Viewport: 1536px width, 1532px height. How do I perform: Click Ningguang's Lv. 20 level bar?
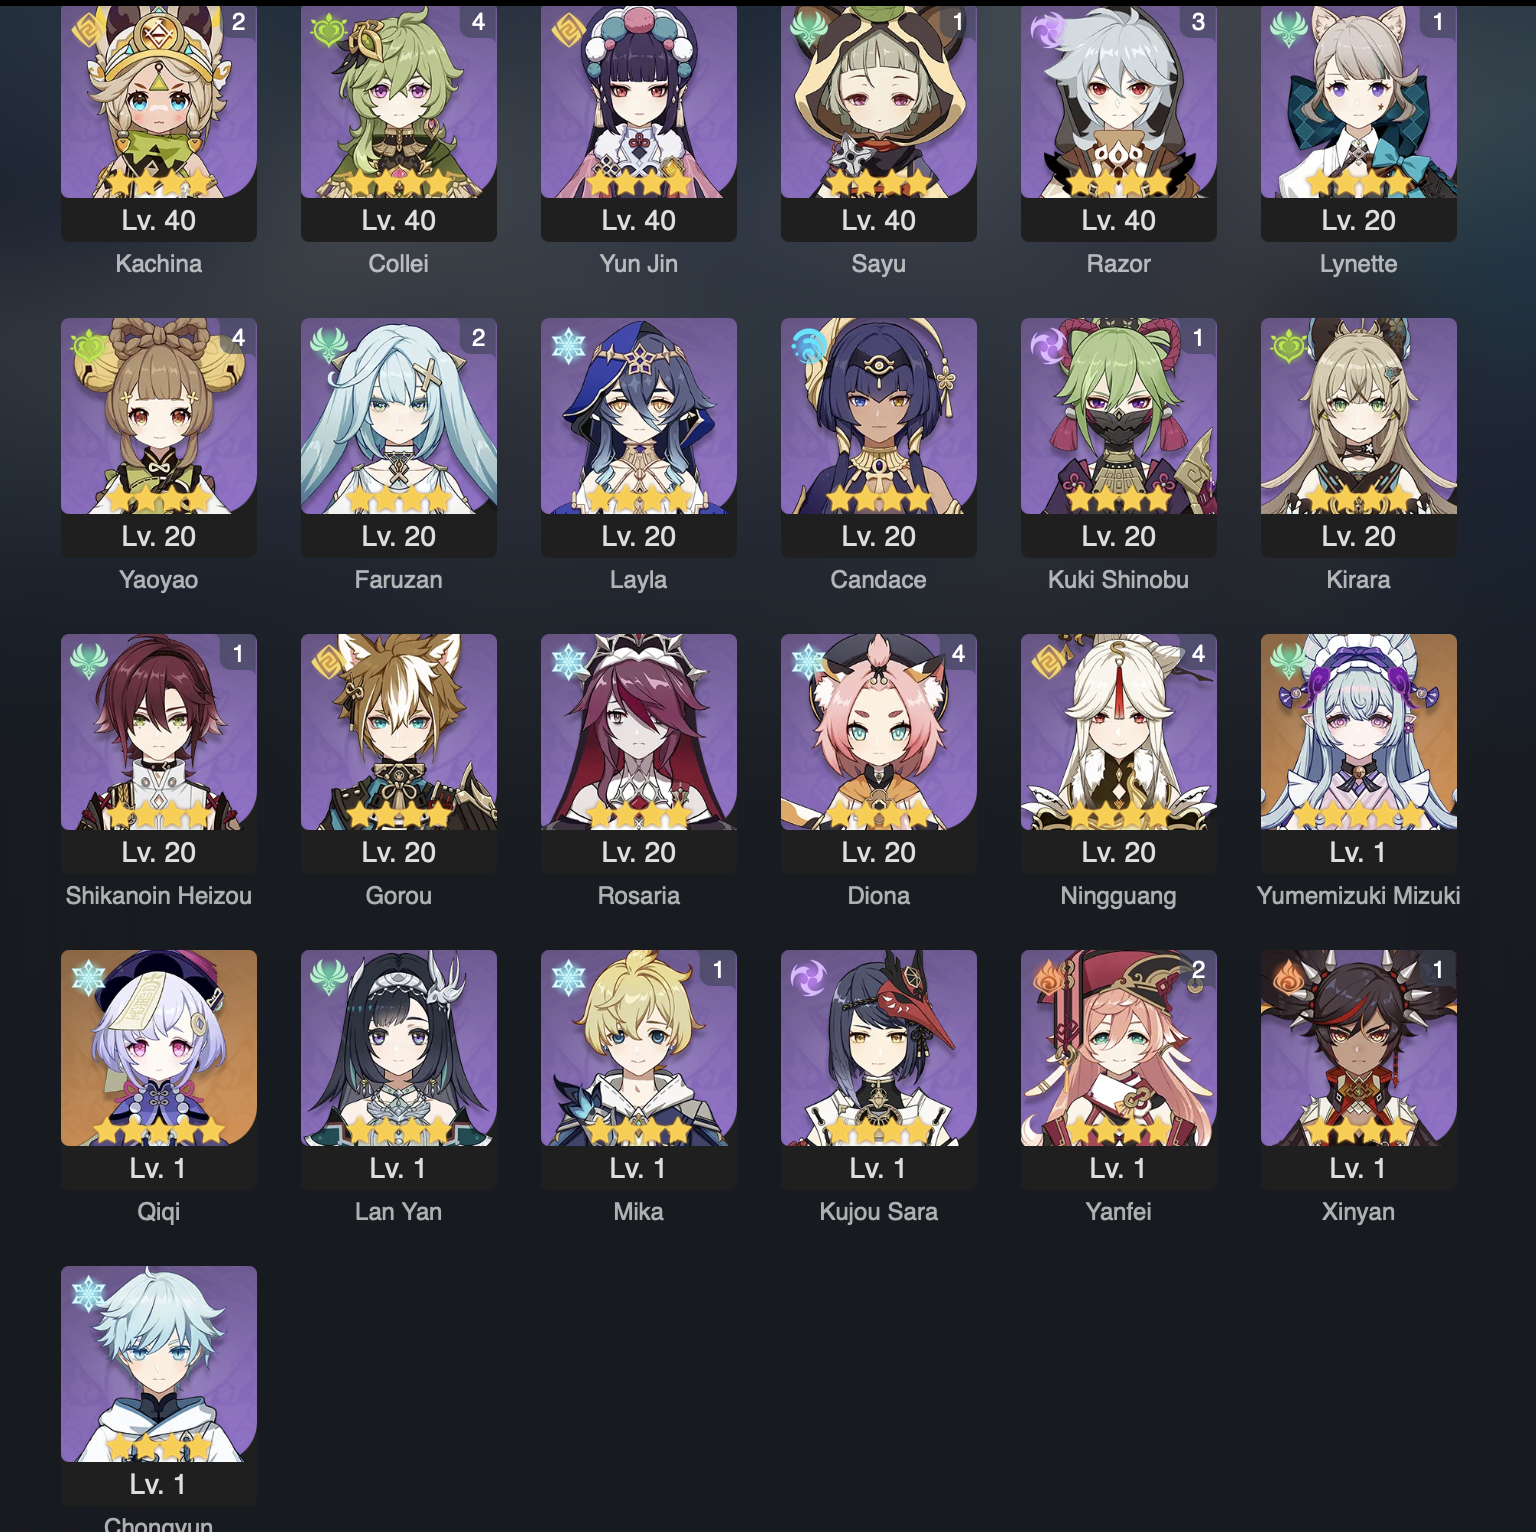[1119, 852]
